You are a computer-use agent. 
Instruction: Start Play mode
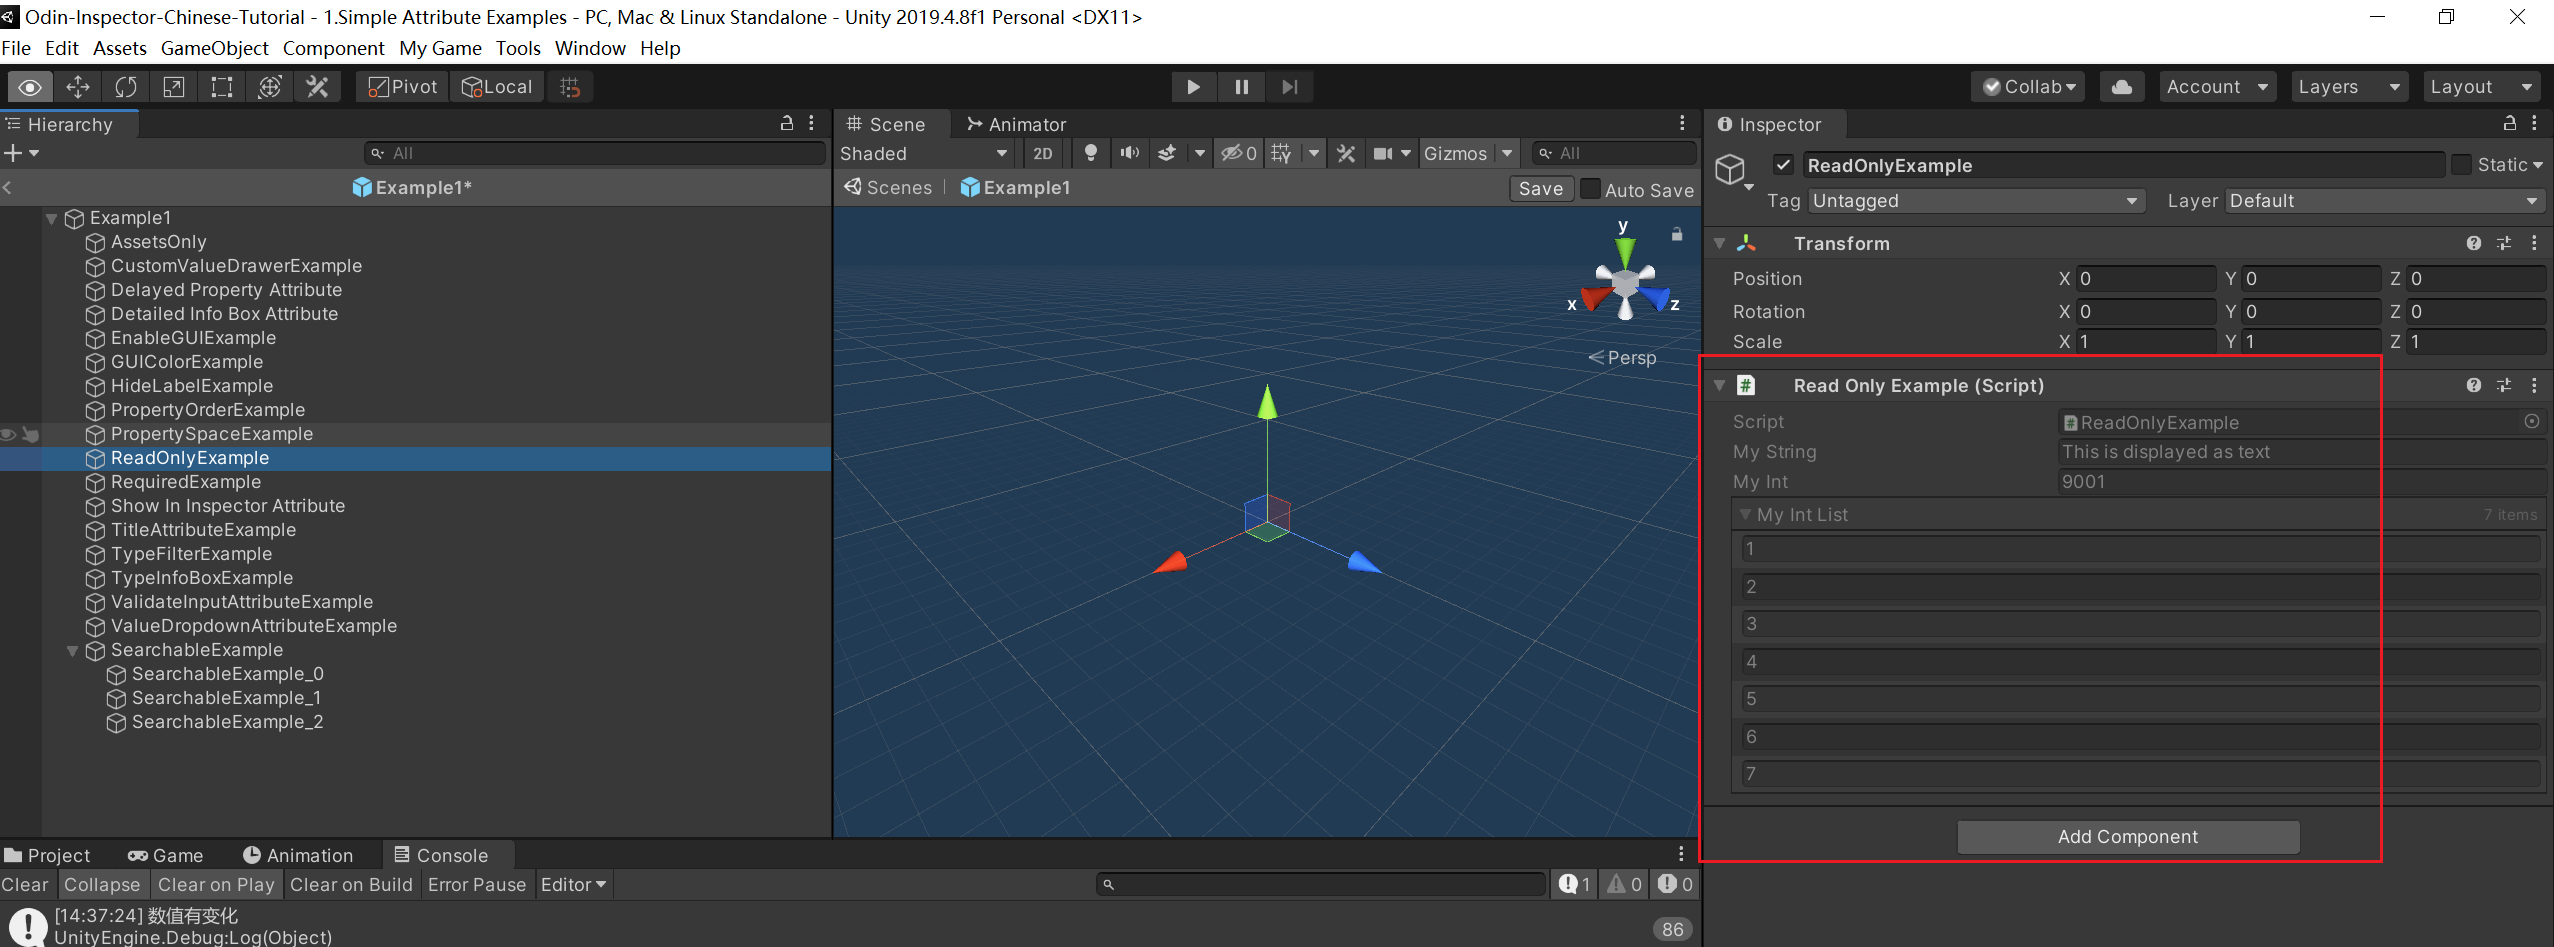(x=1193, y=87)
